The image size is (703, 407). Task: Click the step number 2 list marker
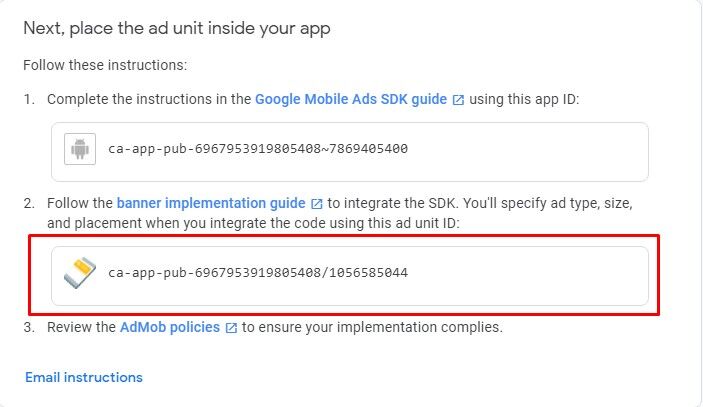[x=29, y=203]
